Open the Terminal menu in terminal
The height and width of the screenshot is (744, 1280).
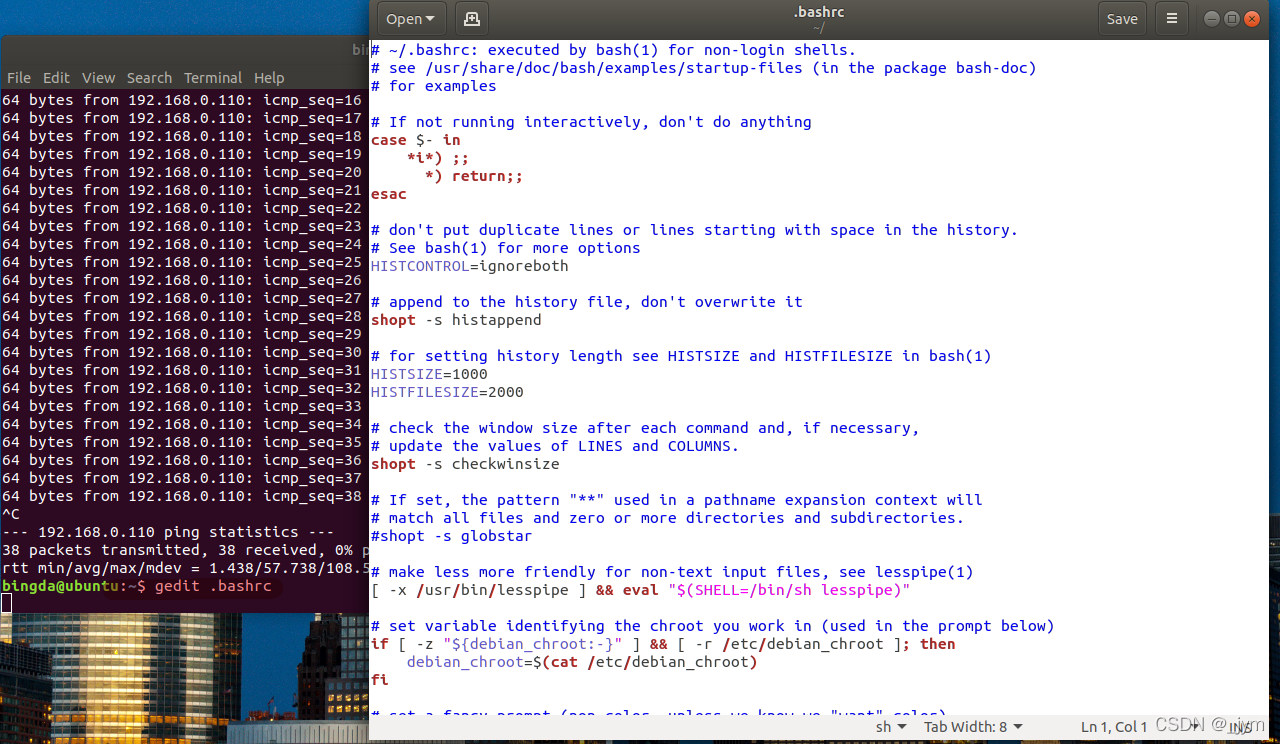[x=213, y=78]
